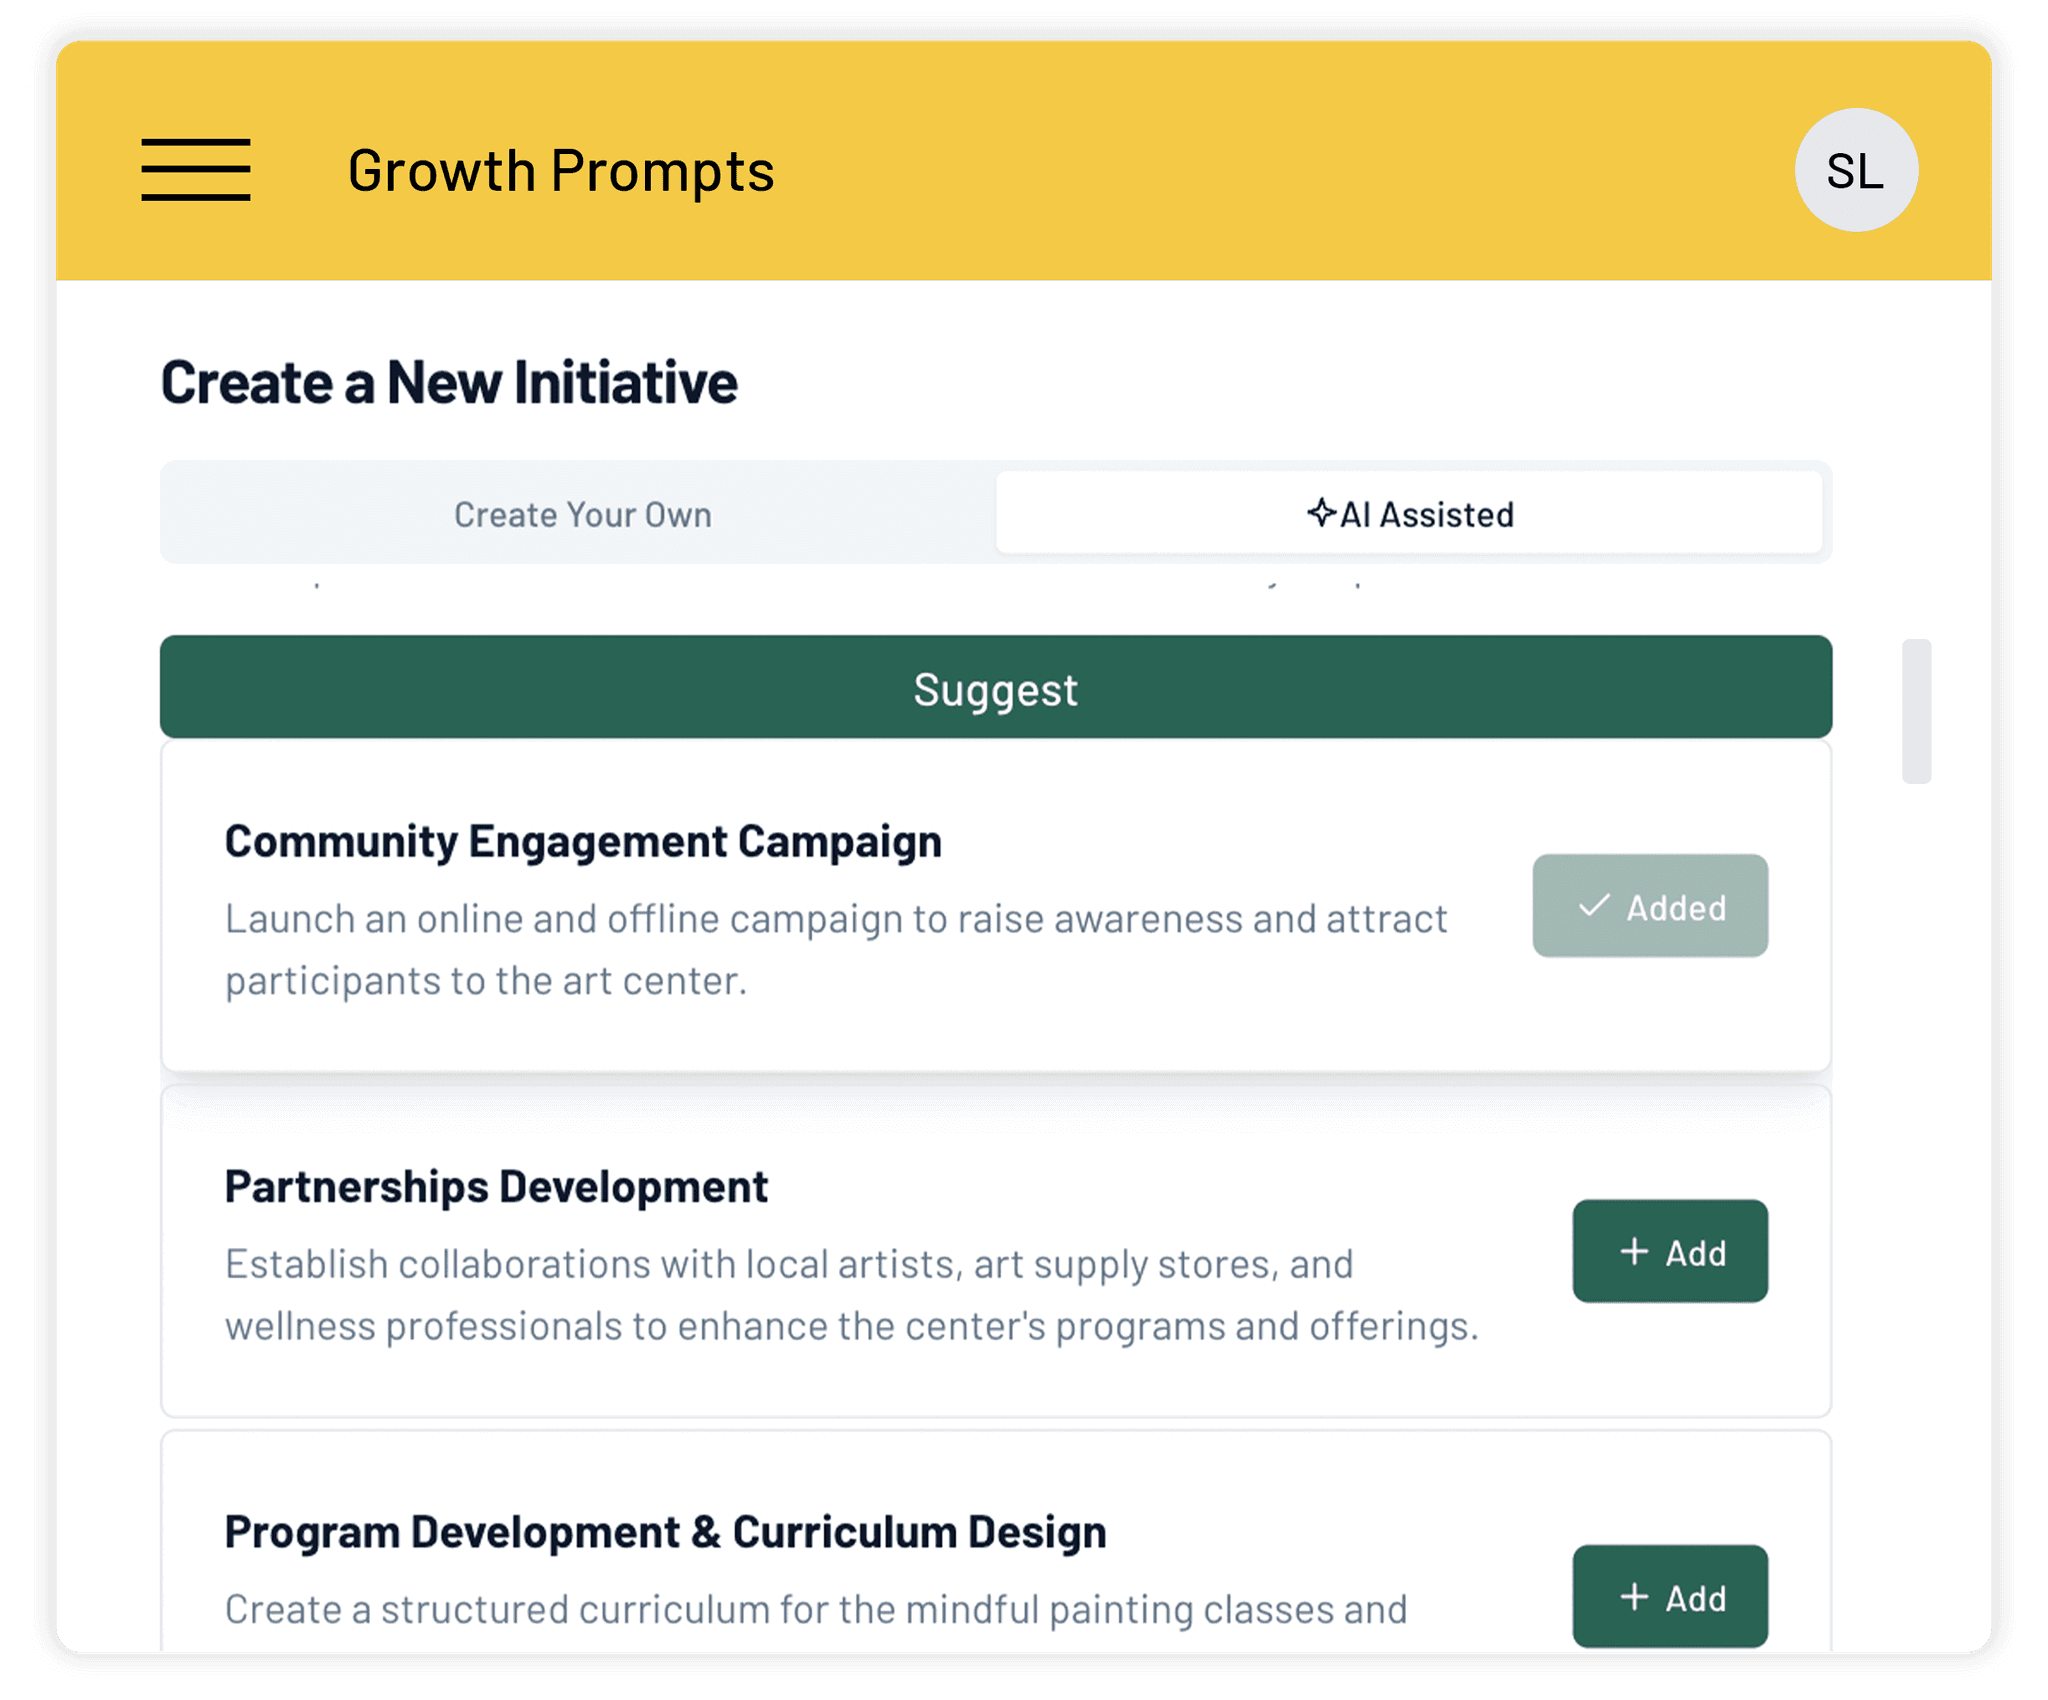Select the Partnerships Development card title
The height and width of the screenshot is (1700, 2048).
click(496, 1187)
